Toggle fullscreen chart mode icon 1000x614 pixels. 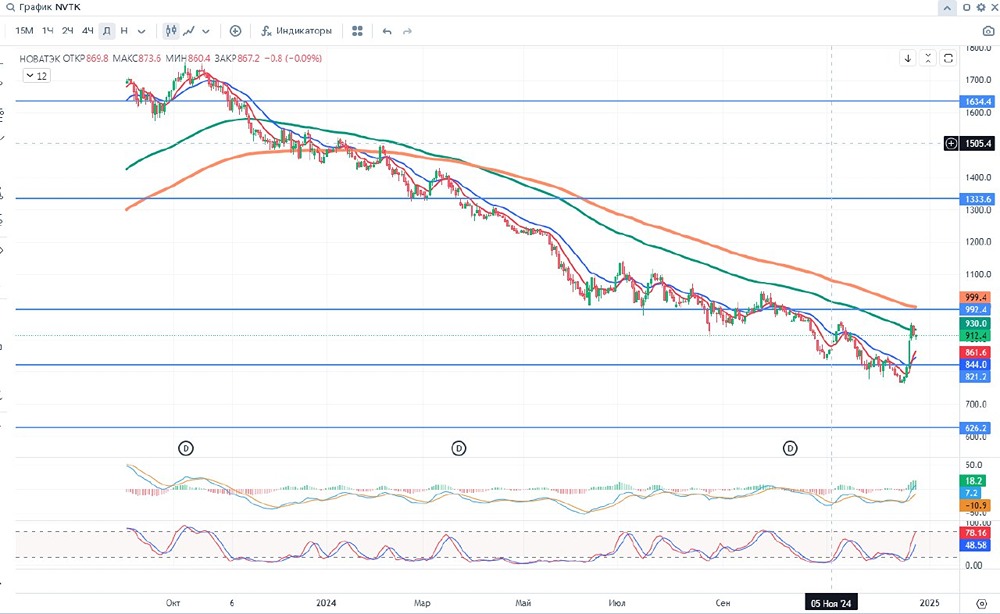(948, 58)
